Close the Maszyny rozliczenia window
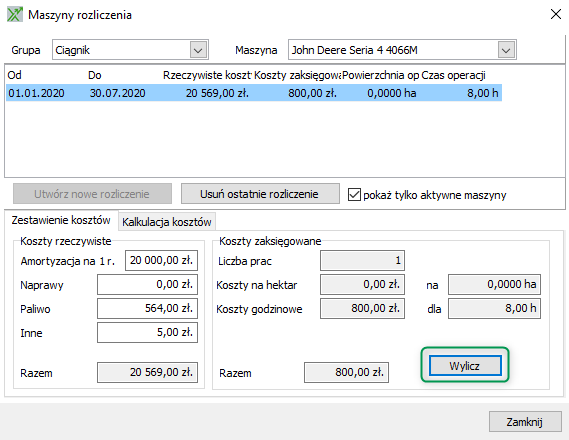 point(556,14)
